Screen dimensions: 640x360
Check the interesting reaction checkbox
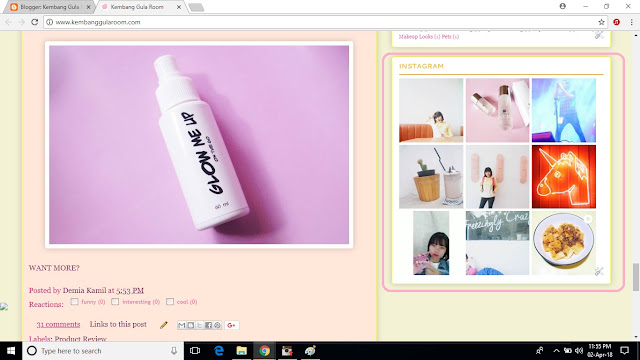point(115,302)
